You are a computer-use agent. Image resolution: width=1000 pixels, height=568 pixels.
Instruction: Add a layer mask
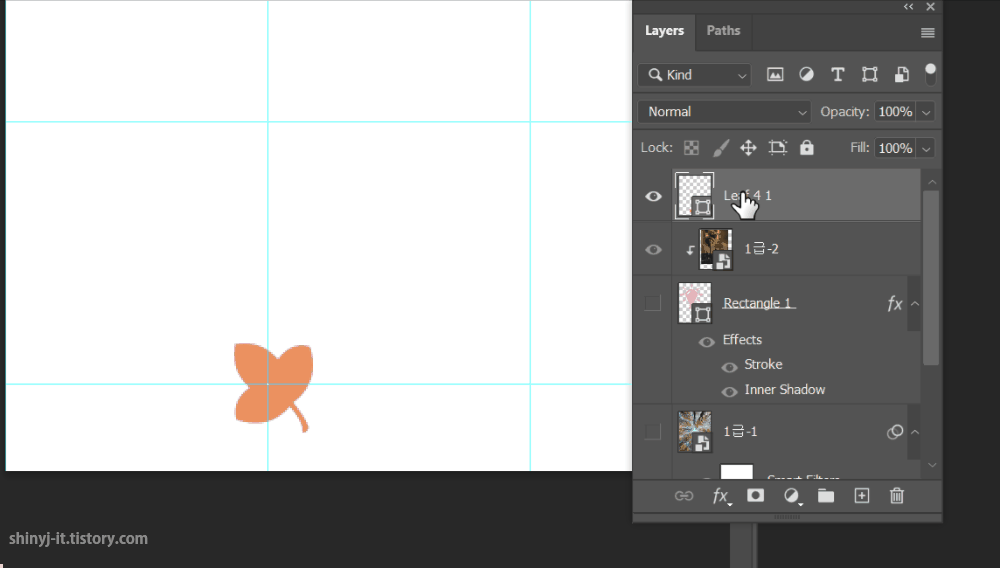(x=755, y=495)
